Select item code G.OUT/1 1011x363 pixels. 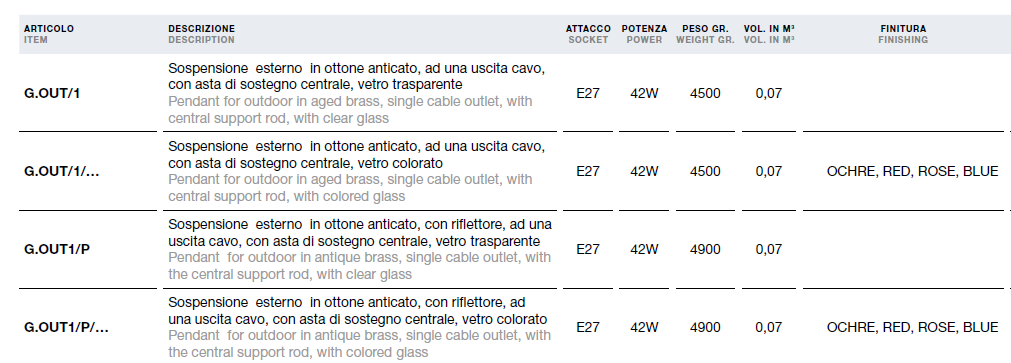52,93
